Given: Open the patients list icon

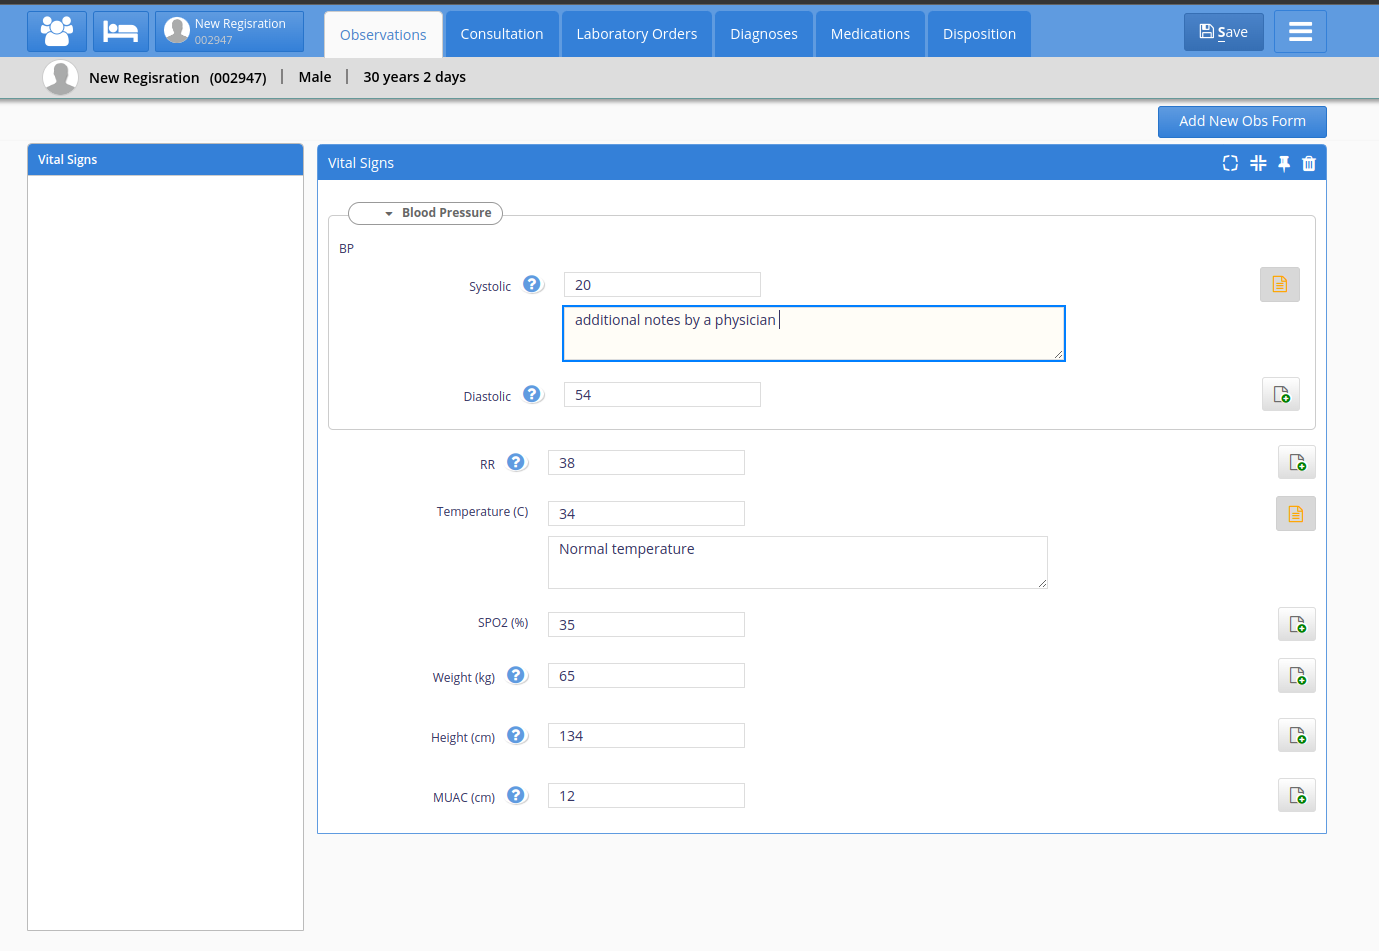Looking at the screenshot, I should coord(57,32).
